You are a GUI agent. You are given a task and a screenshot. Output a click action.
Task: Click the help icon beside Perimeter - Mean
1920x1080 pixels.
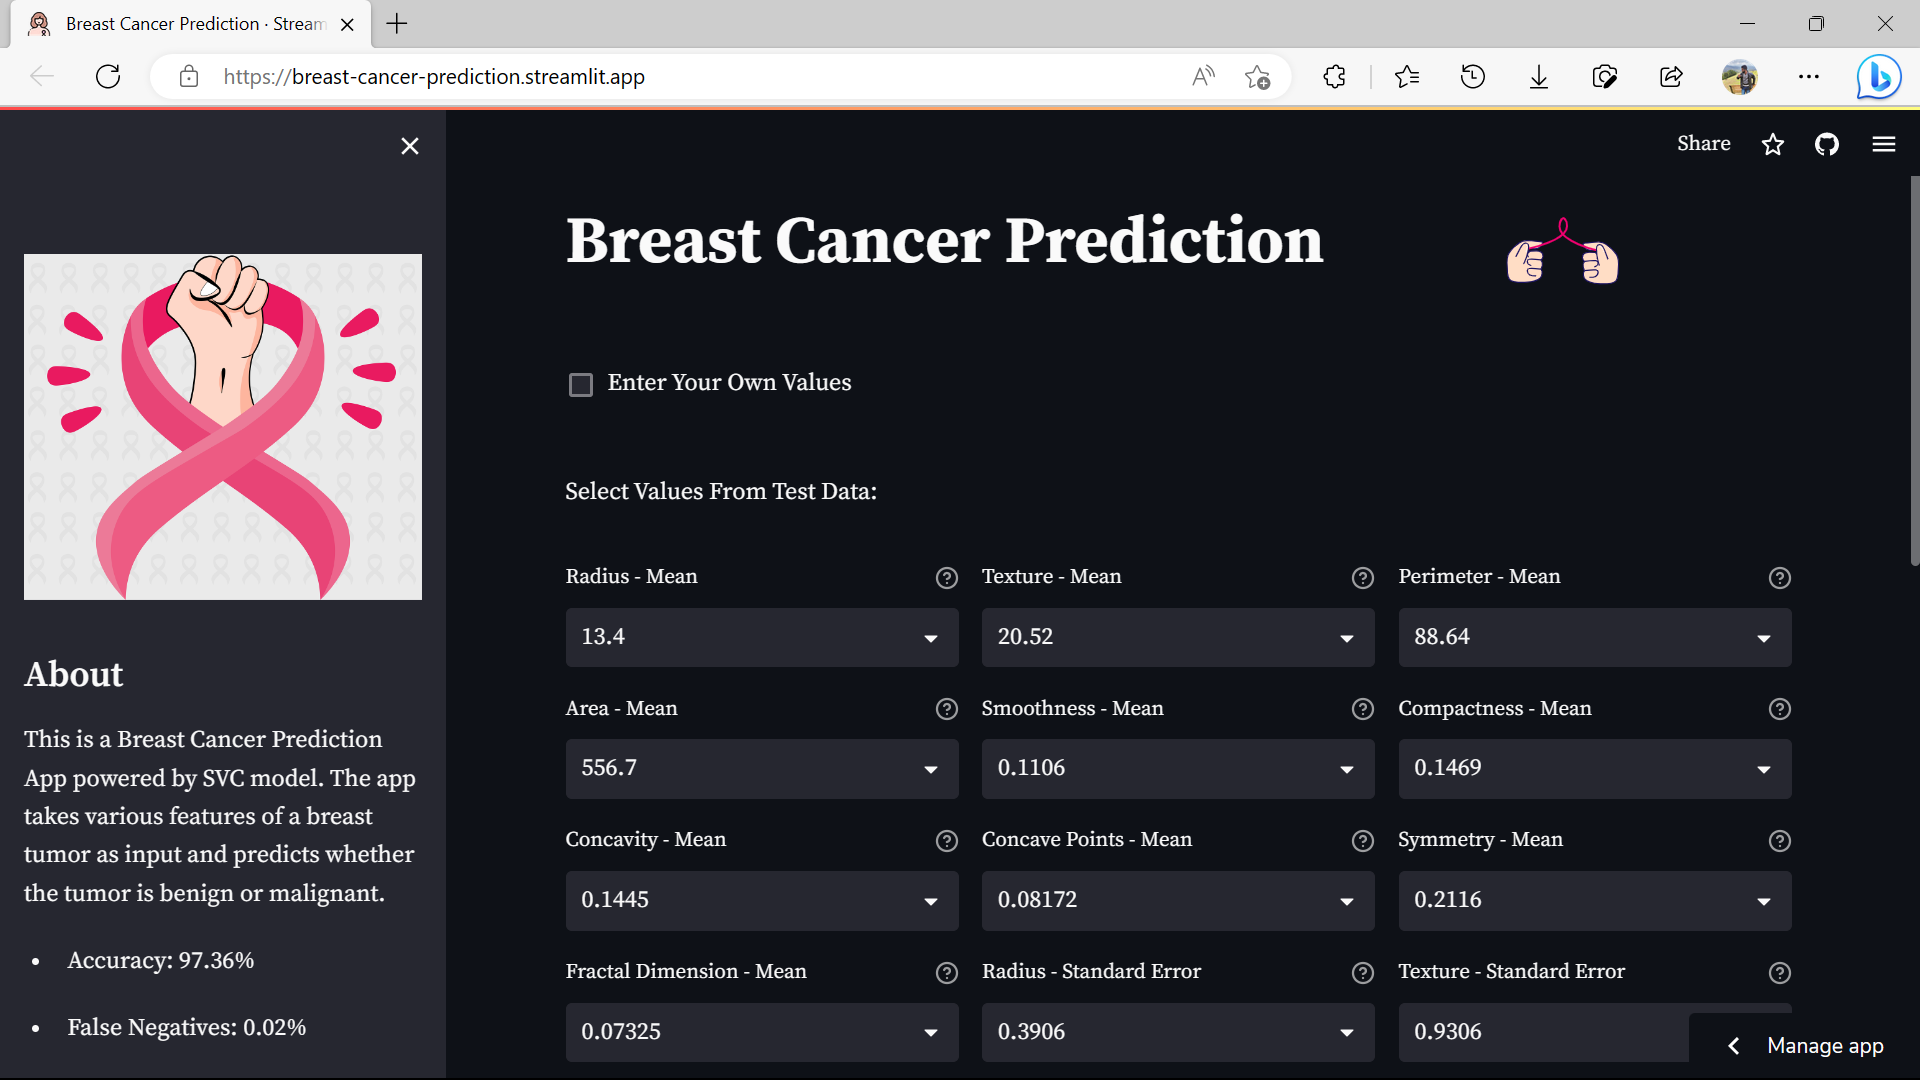(x=1779, y=577)
